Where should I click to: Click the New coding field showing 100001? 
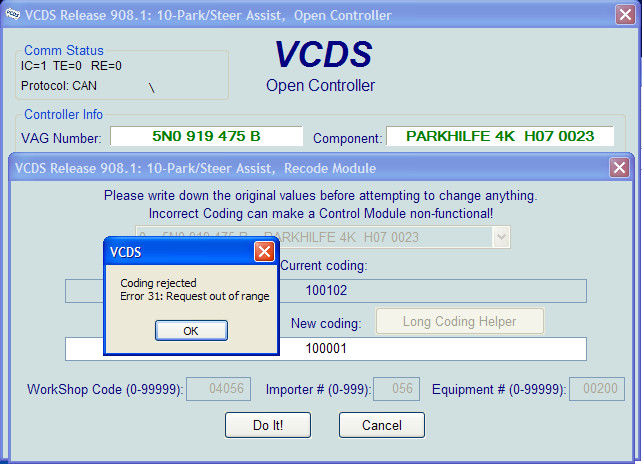pyautogui.click(x=326, y=349)
